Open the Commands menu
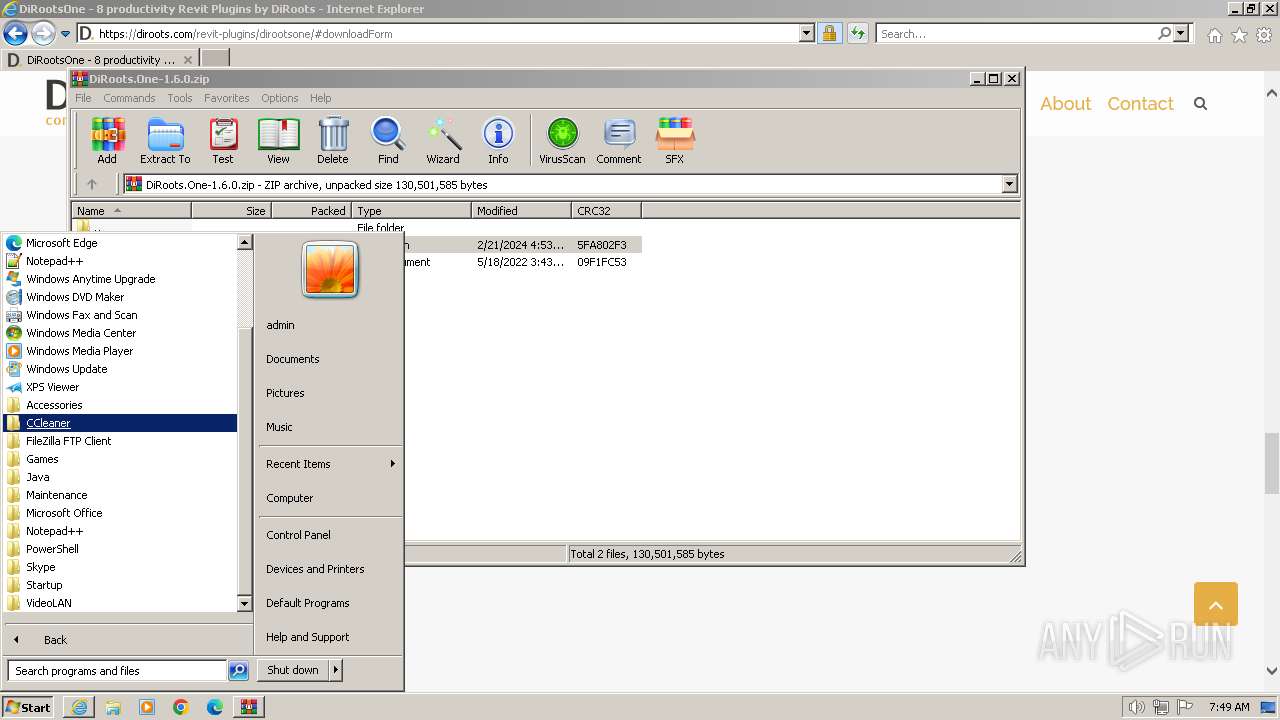The height and width of the screenshot is (720, 1280). tap(129, 98)
